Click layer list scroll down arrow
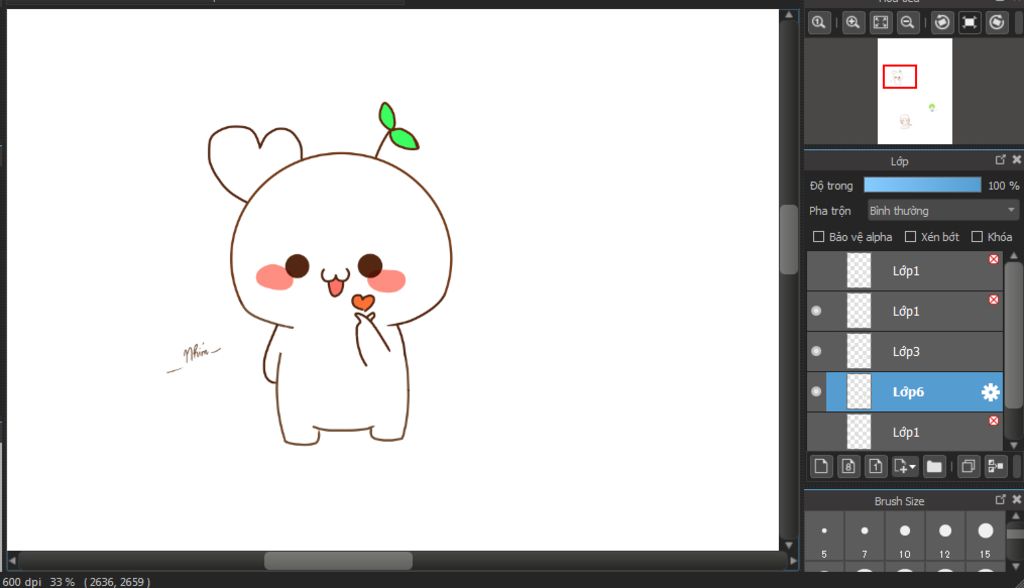The height and width of the screenshot is (588, 1024). [x=1014, y=446]
